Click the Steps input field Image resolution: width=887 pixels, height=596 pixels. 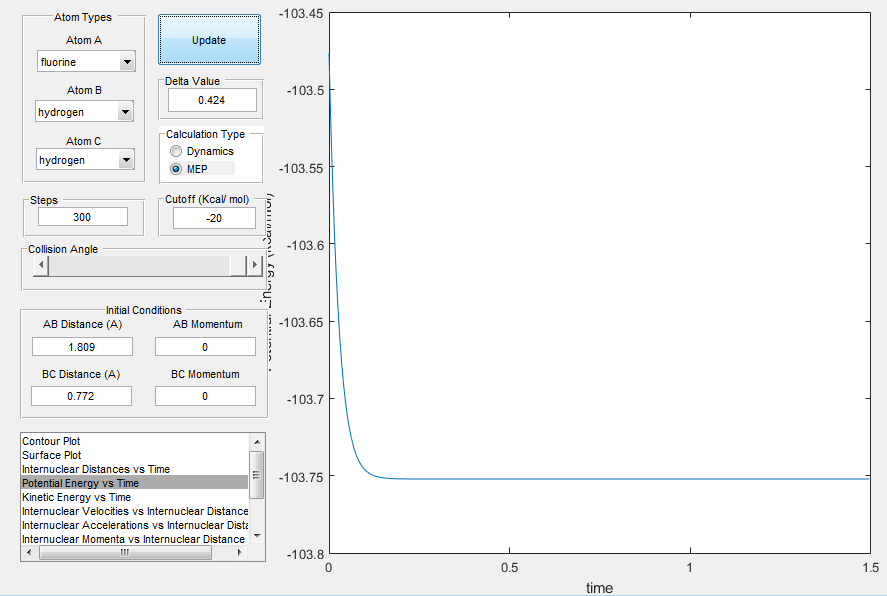83,217
